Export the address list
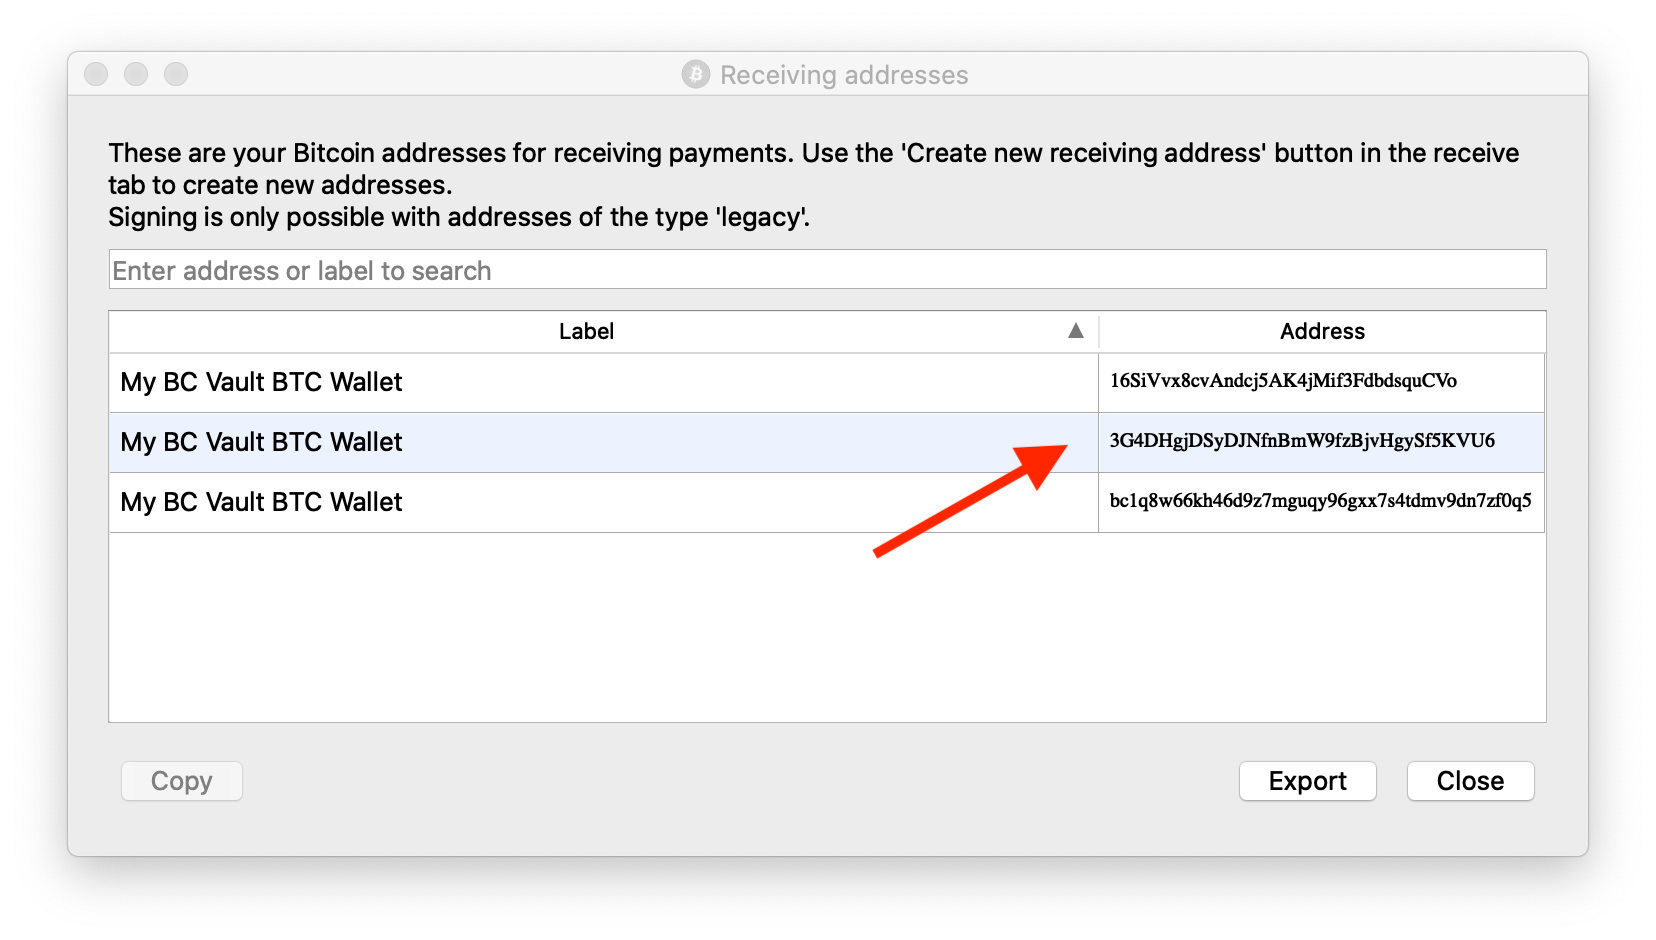This screenshot has width=1656, height=940. [x=1308, y=781]
